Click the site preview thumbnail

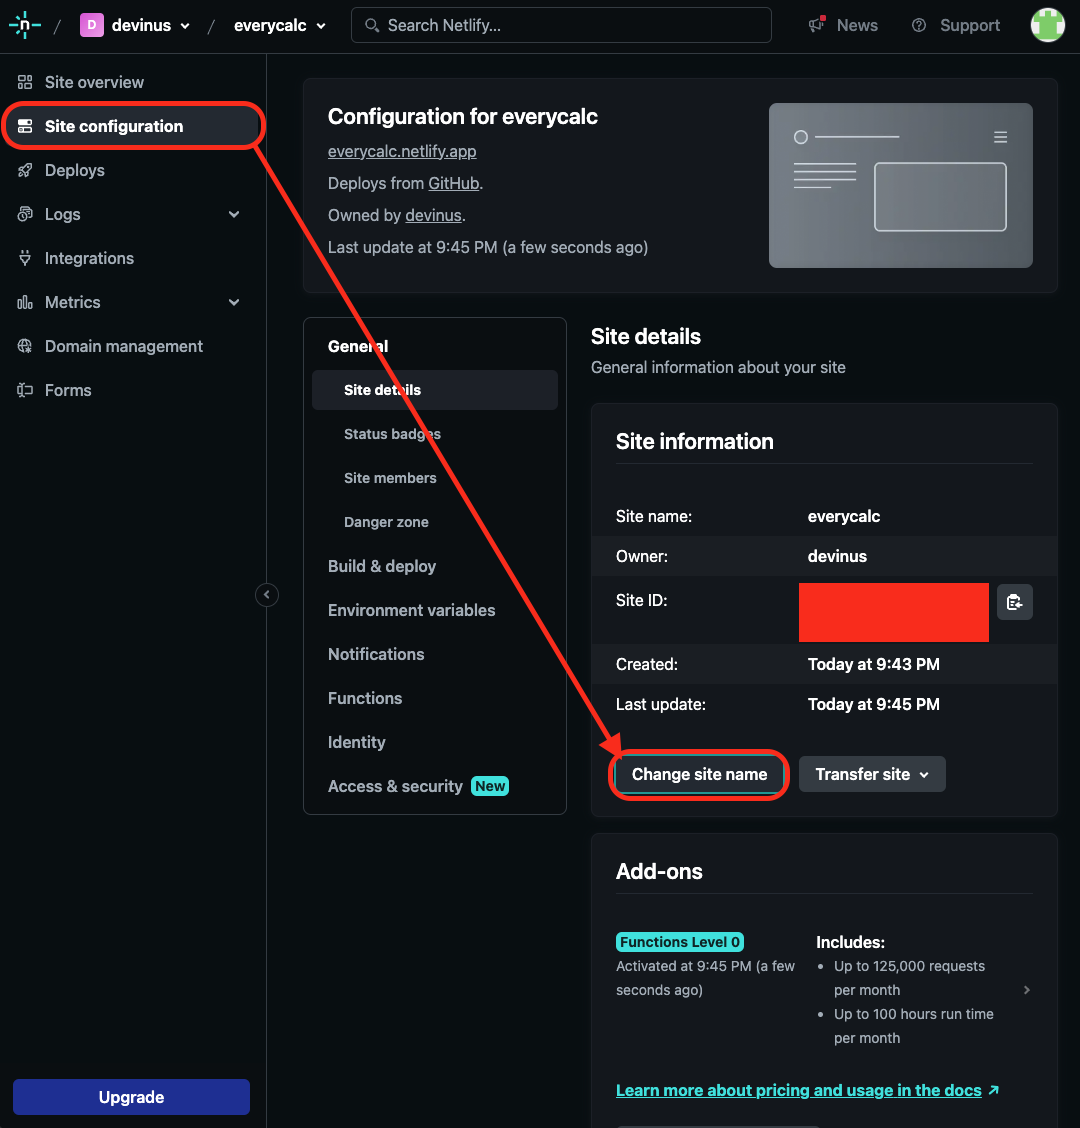[x=900, y=185]
